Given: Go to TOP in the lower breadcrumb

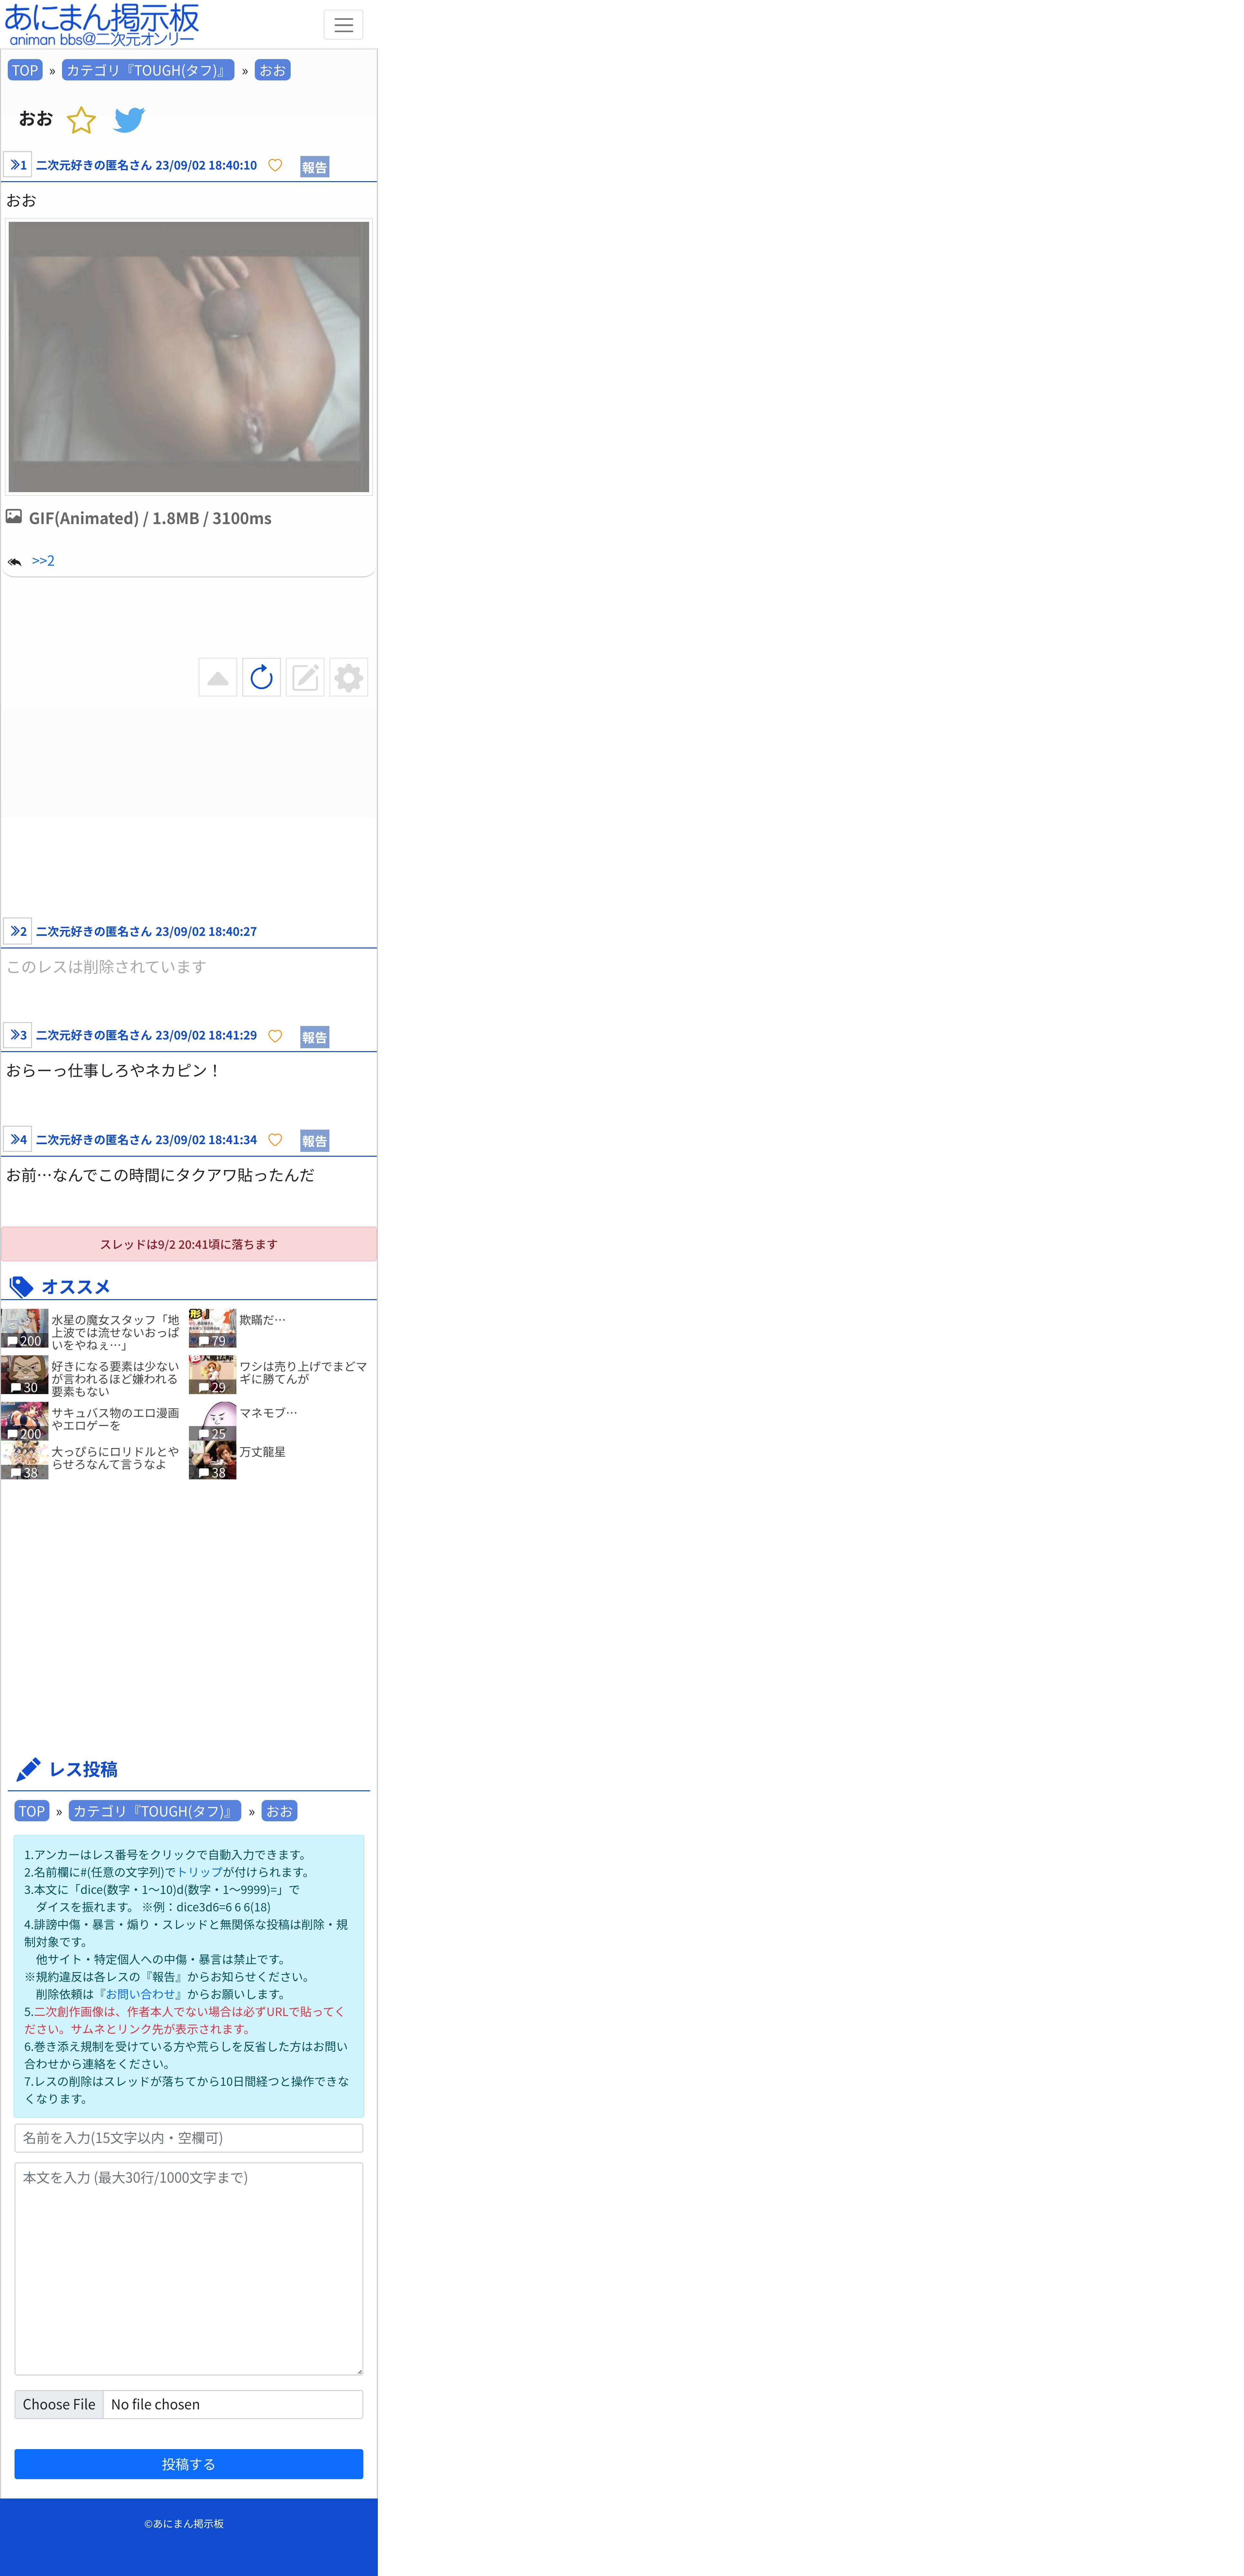Looking at the screenshot, I should 32,1811.
